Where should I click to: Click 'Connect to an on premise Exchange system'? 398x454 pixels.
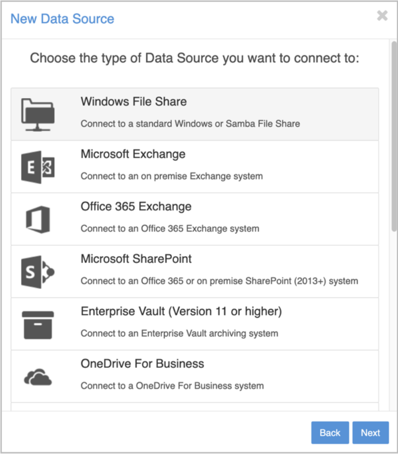point(172,176)
